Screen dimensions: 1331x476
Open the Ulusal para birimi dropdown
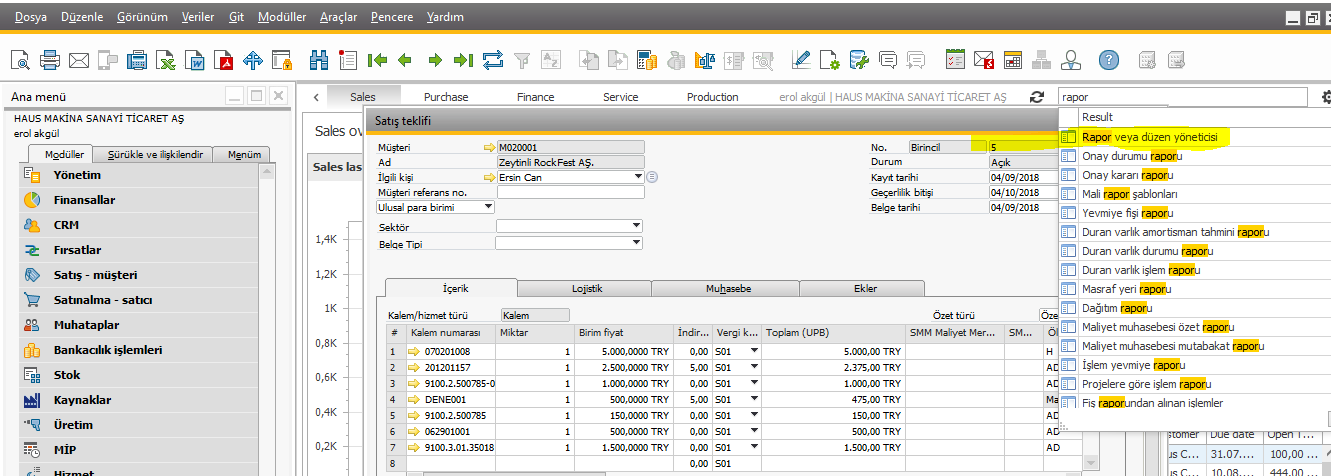tap(488, 207)
